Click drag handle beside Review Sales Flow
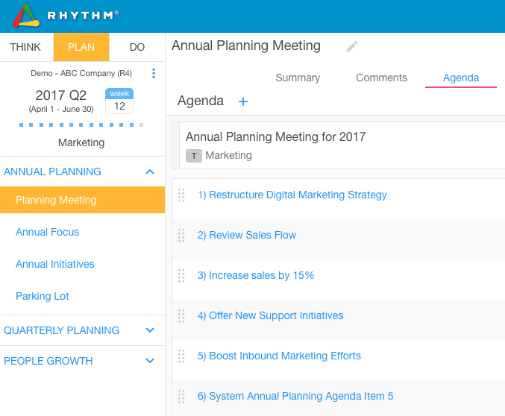The height and width of the screenshot is (416, 505). click(181, 235)
